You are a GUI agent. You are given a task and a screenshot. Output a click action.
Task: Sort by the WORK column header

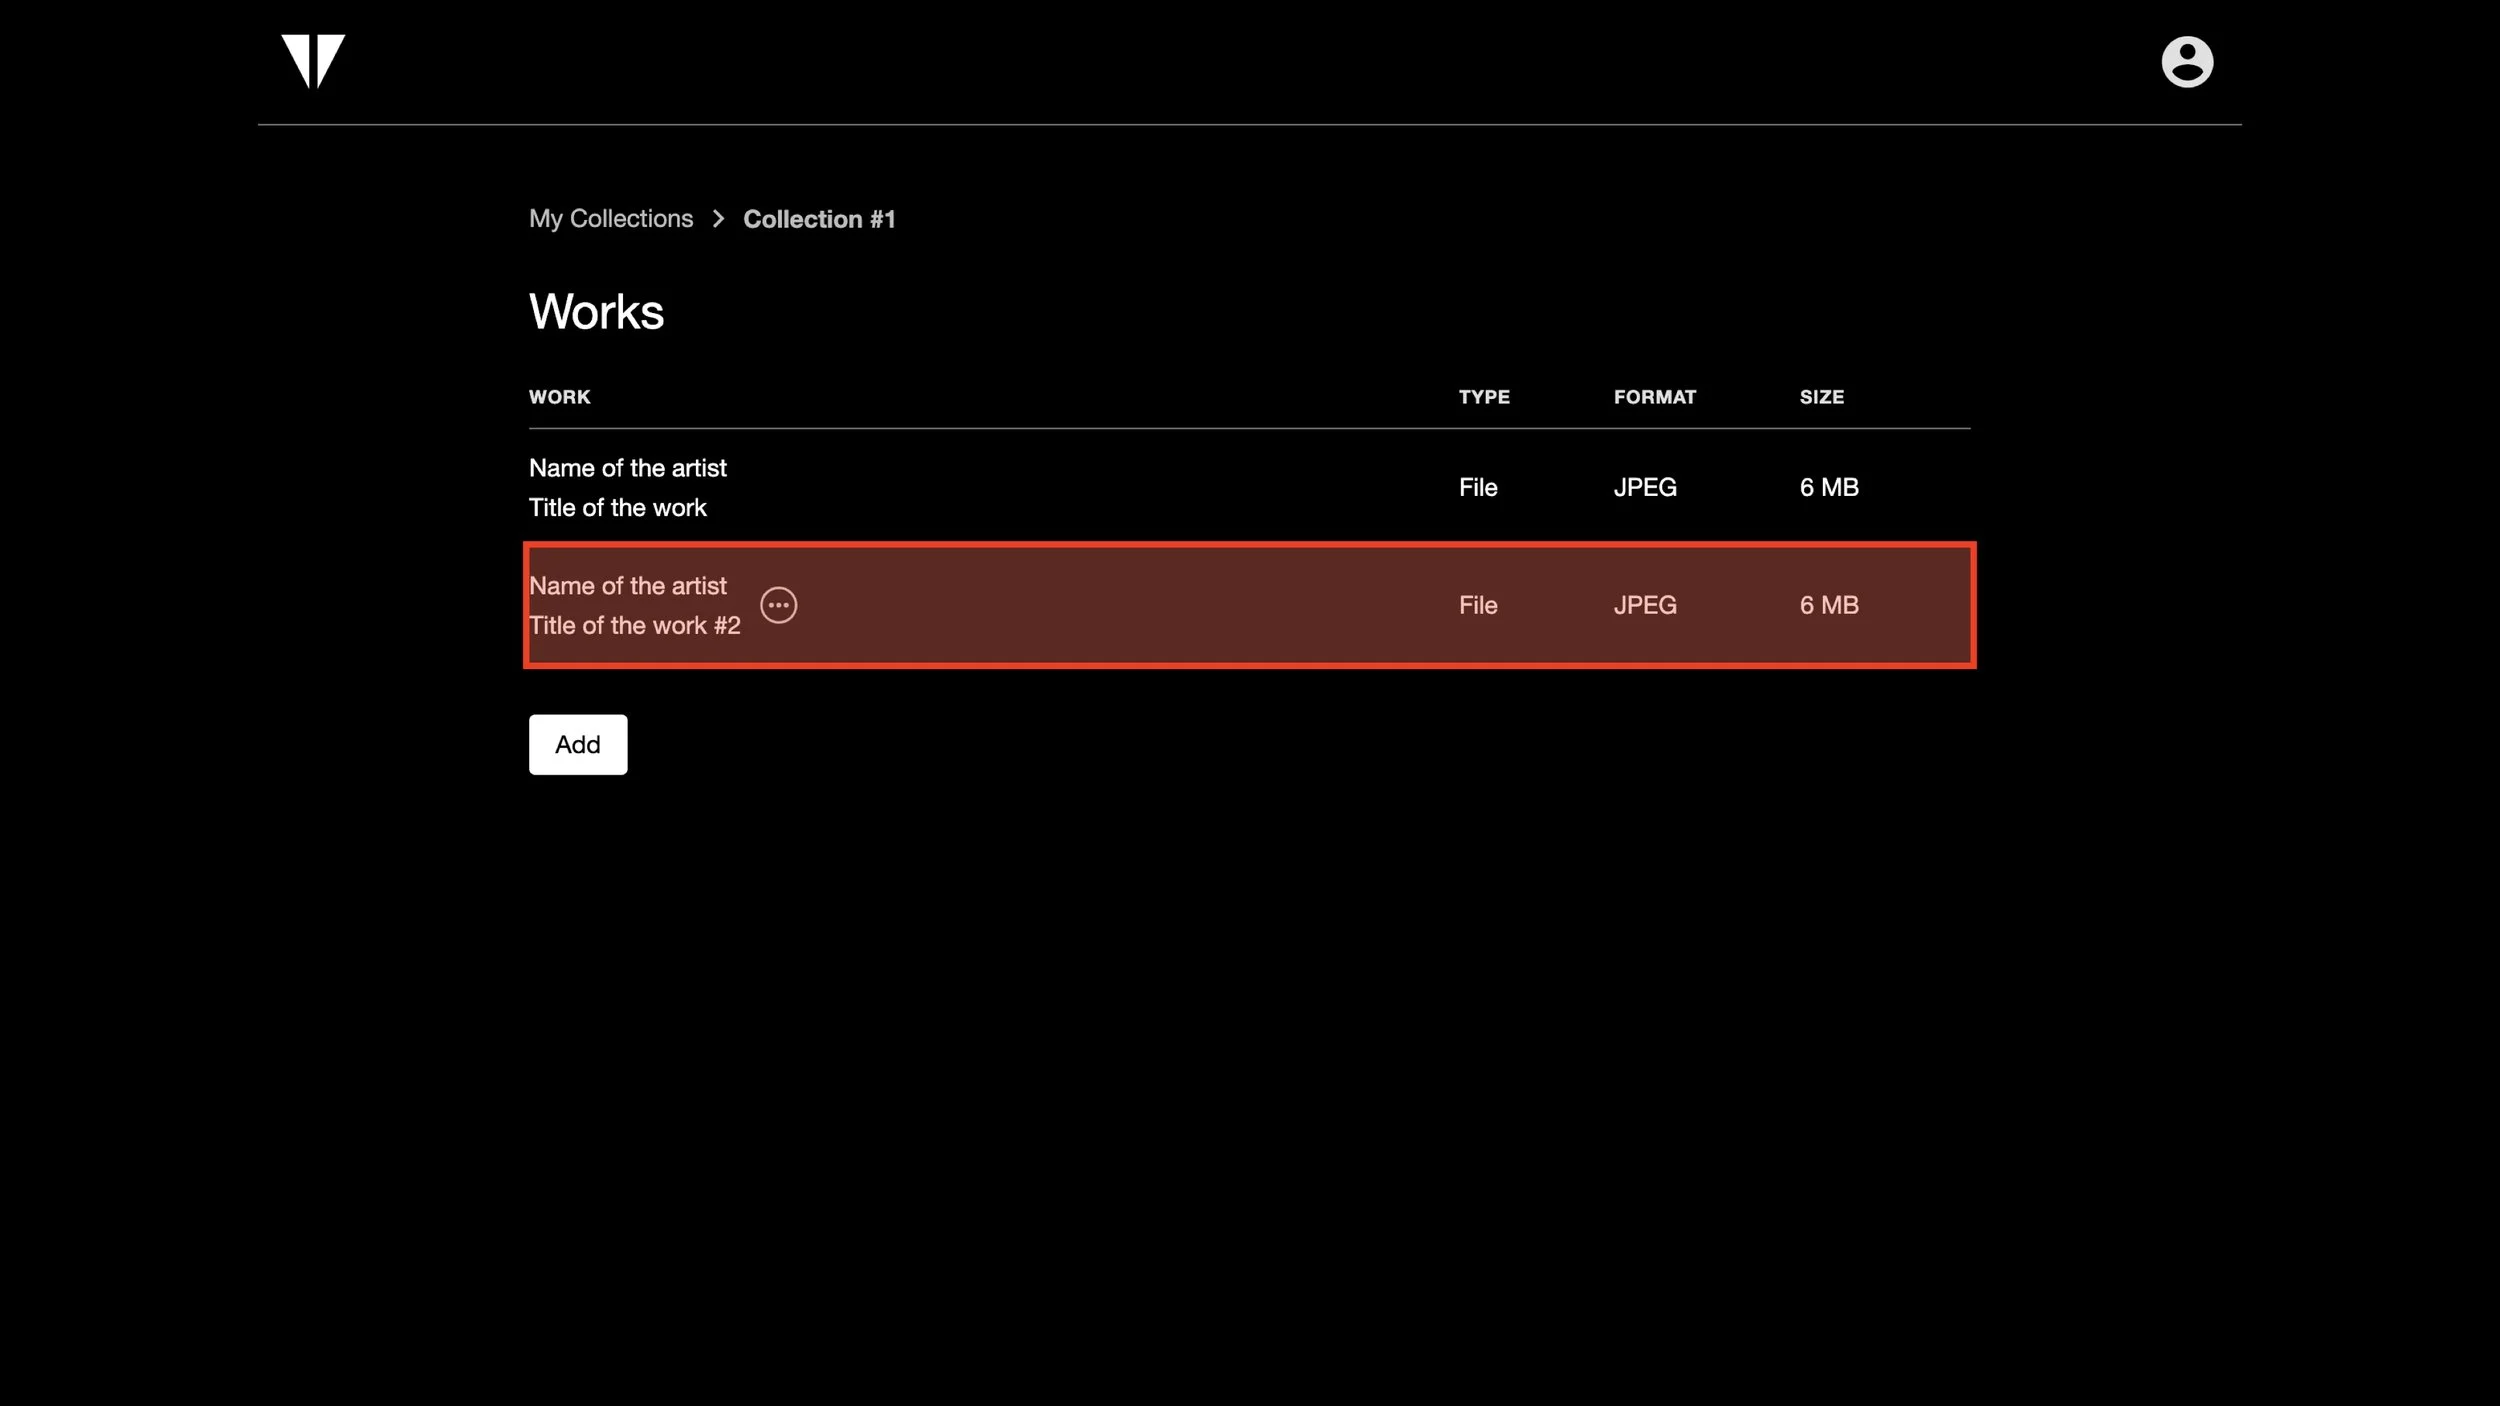pos(559,397)
